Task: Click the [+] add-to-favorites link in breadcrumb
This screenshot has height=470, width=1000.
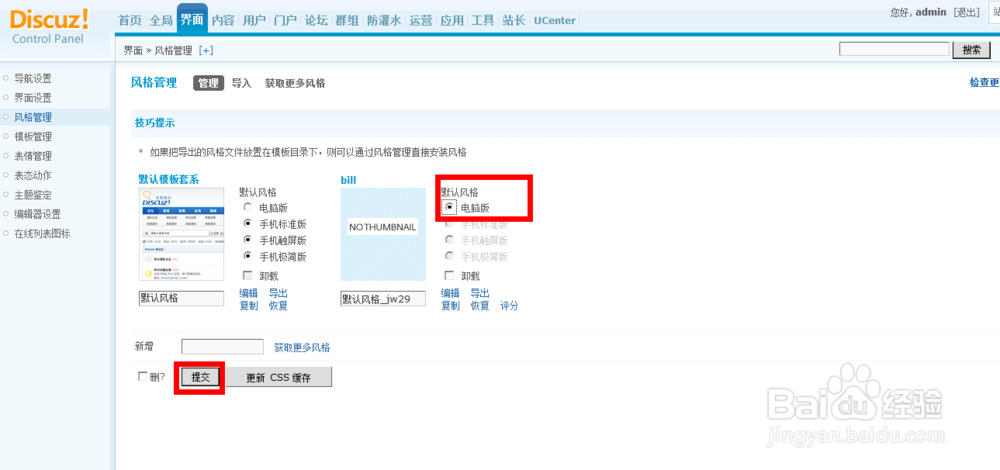Action: click(x=206, y=51)
